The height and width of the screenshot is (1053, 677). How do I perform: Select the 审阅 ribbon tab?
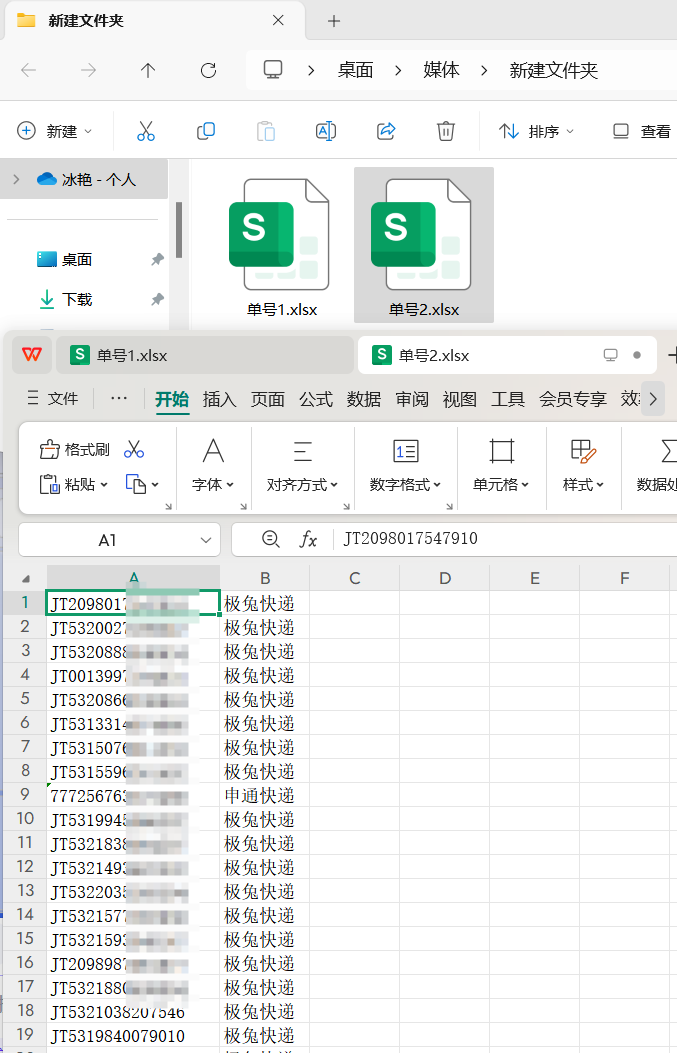point(412,399)
